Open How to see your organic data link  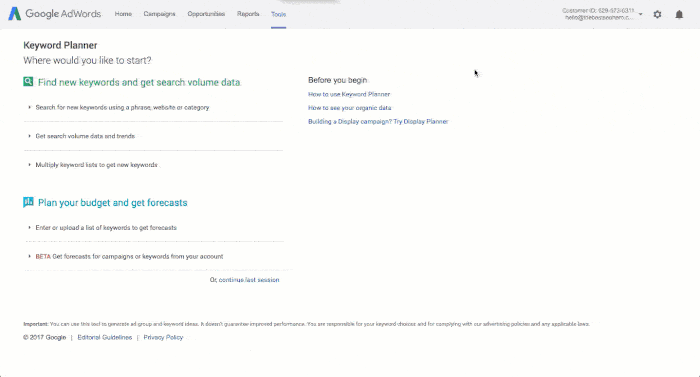tap(350, 108)
